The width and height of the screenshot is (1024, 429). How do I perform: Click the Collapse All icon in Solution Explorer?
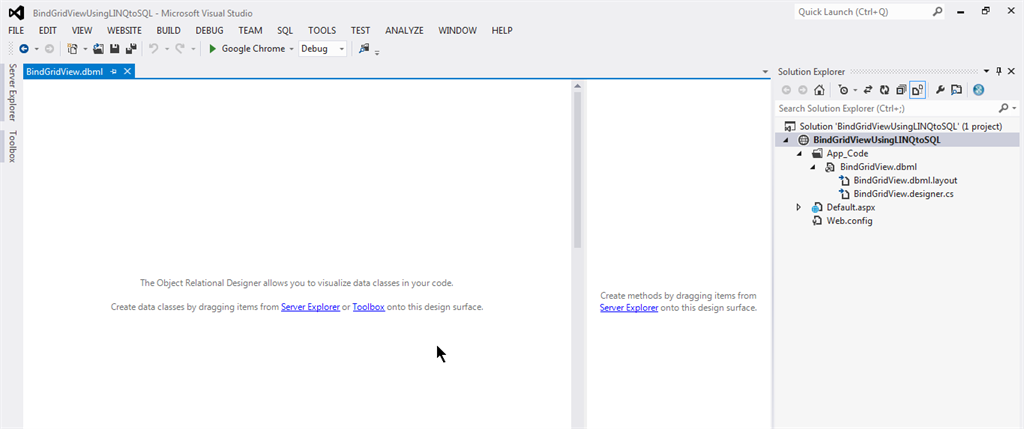[x=901, y=90]
